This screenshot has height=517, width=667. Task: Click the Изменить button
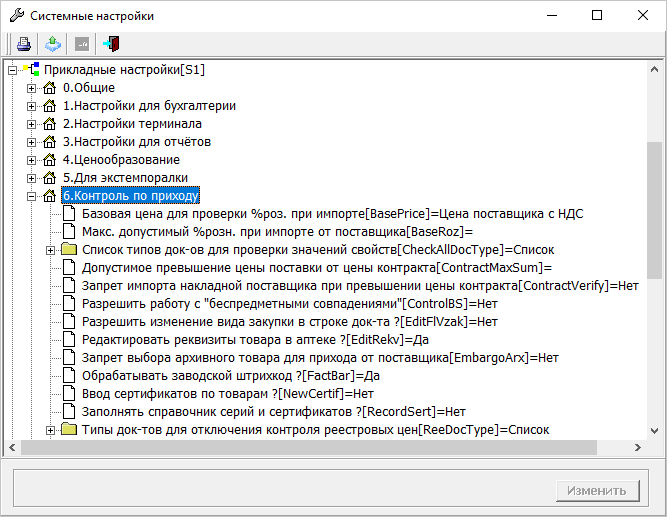point(598,491)
